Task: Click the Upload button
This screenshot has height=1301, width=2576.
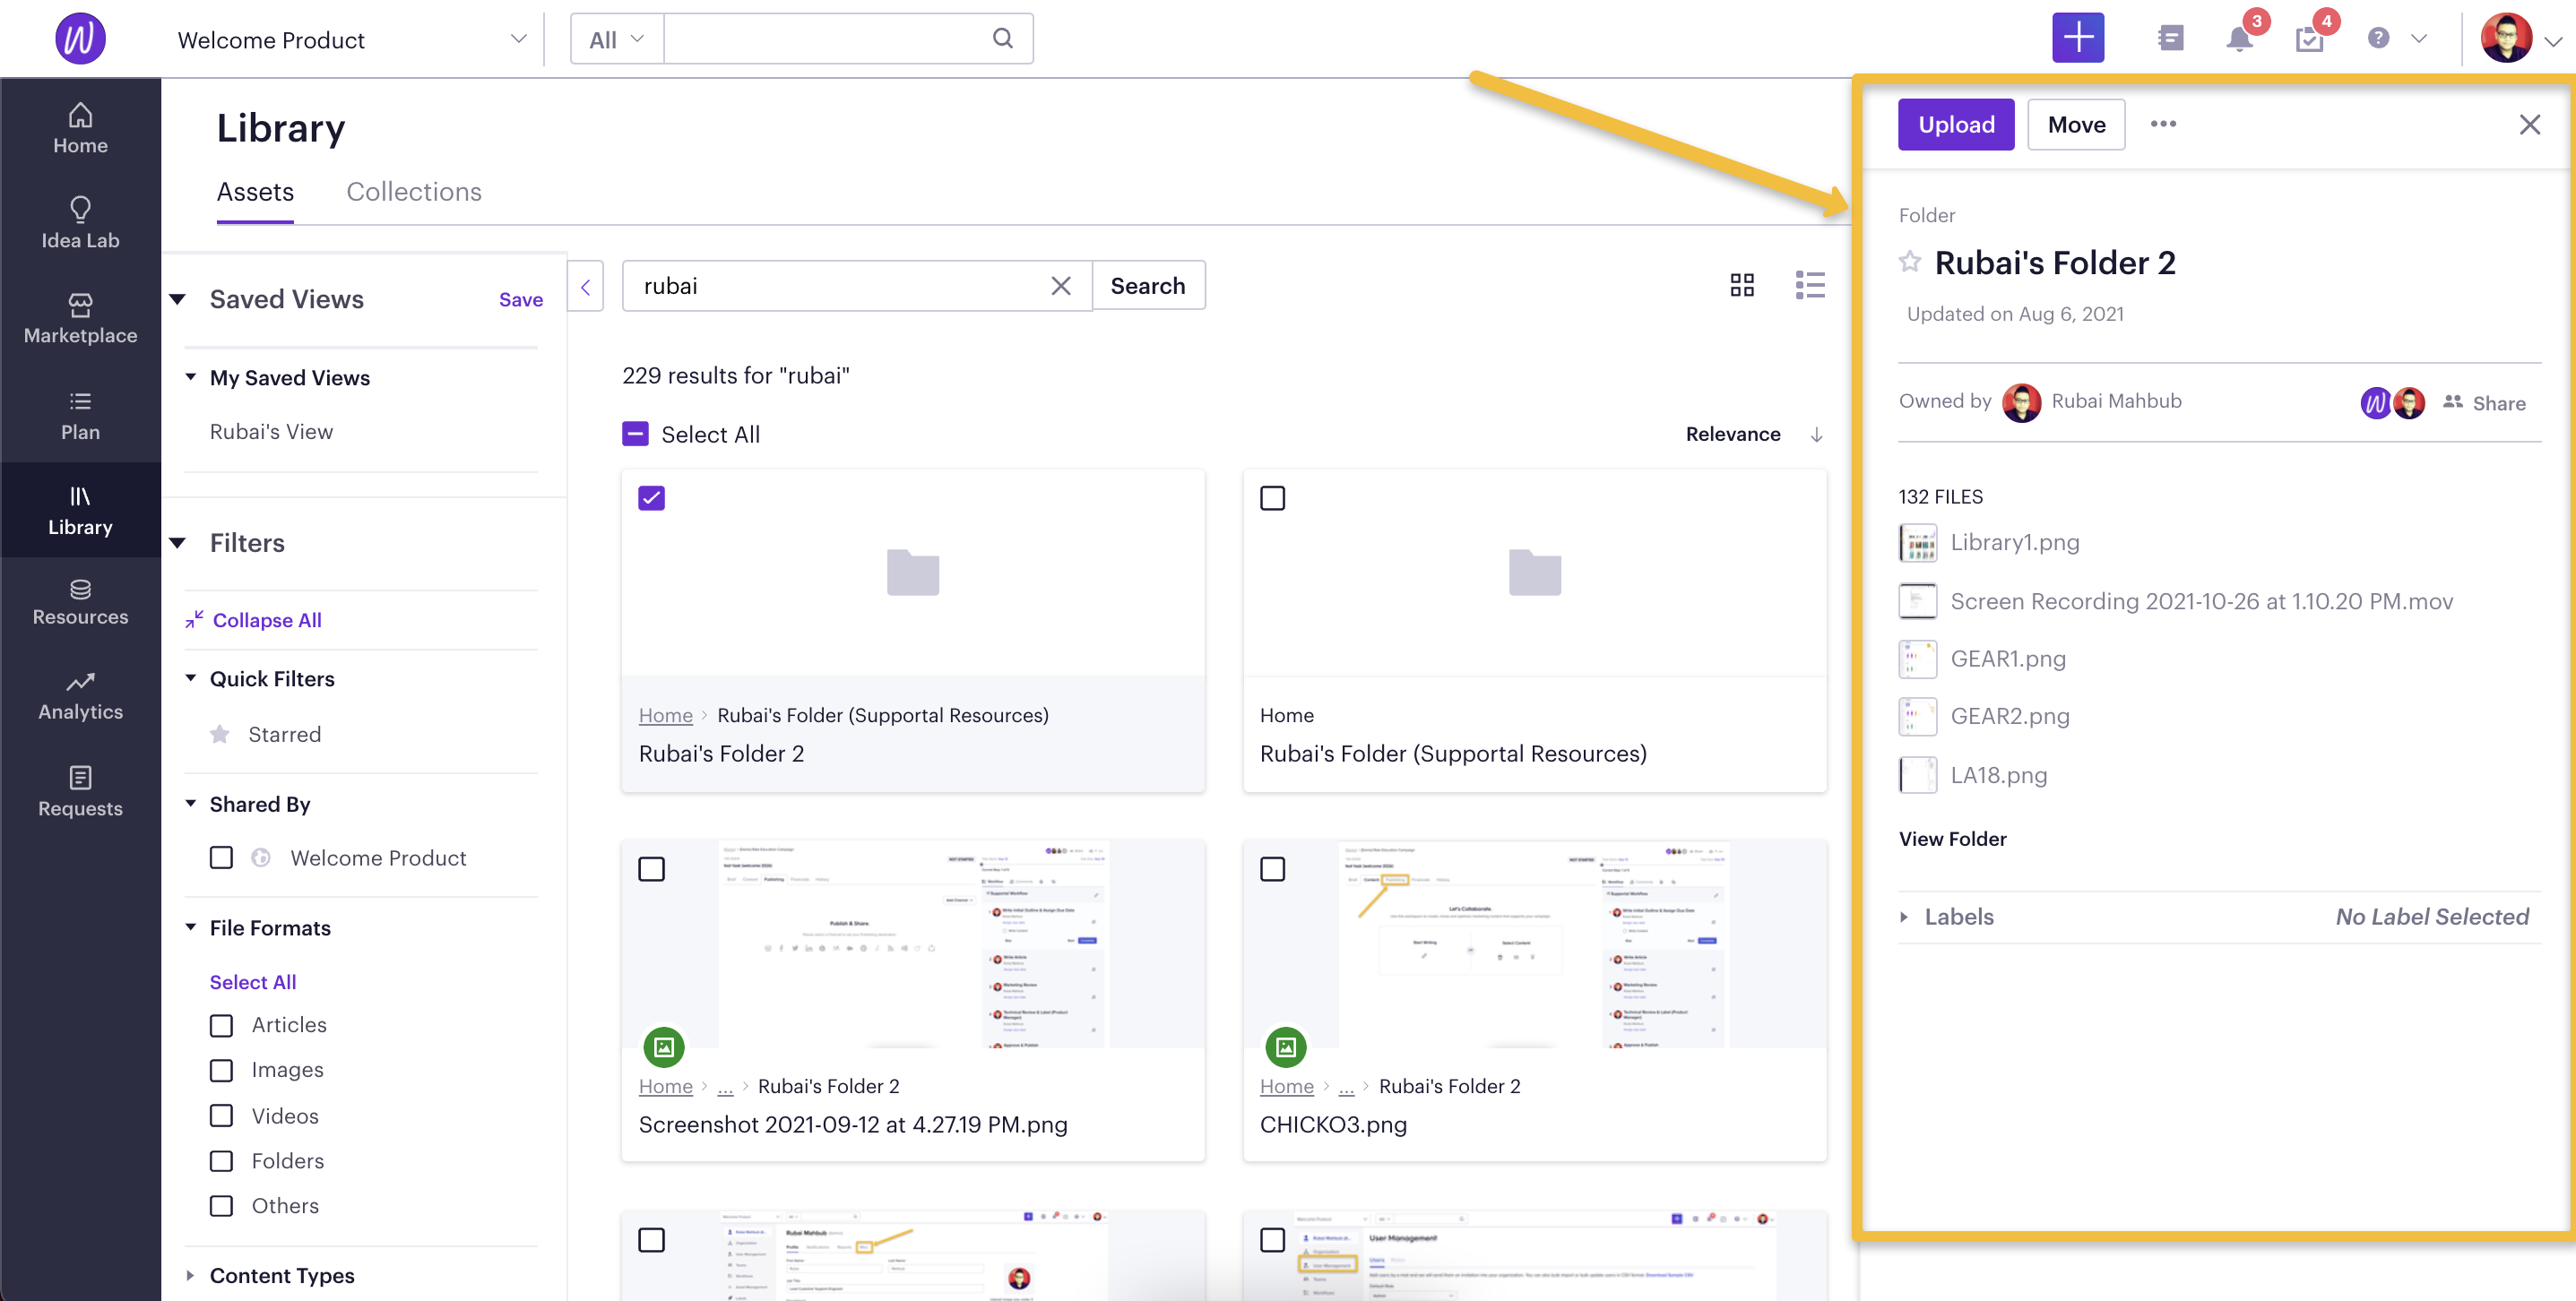Action: 1955,124
